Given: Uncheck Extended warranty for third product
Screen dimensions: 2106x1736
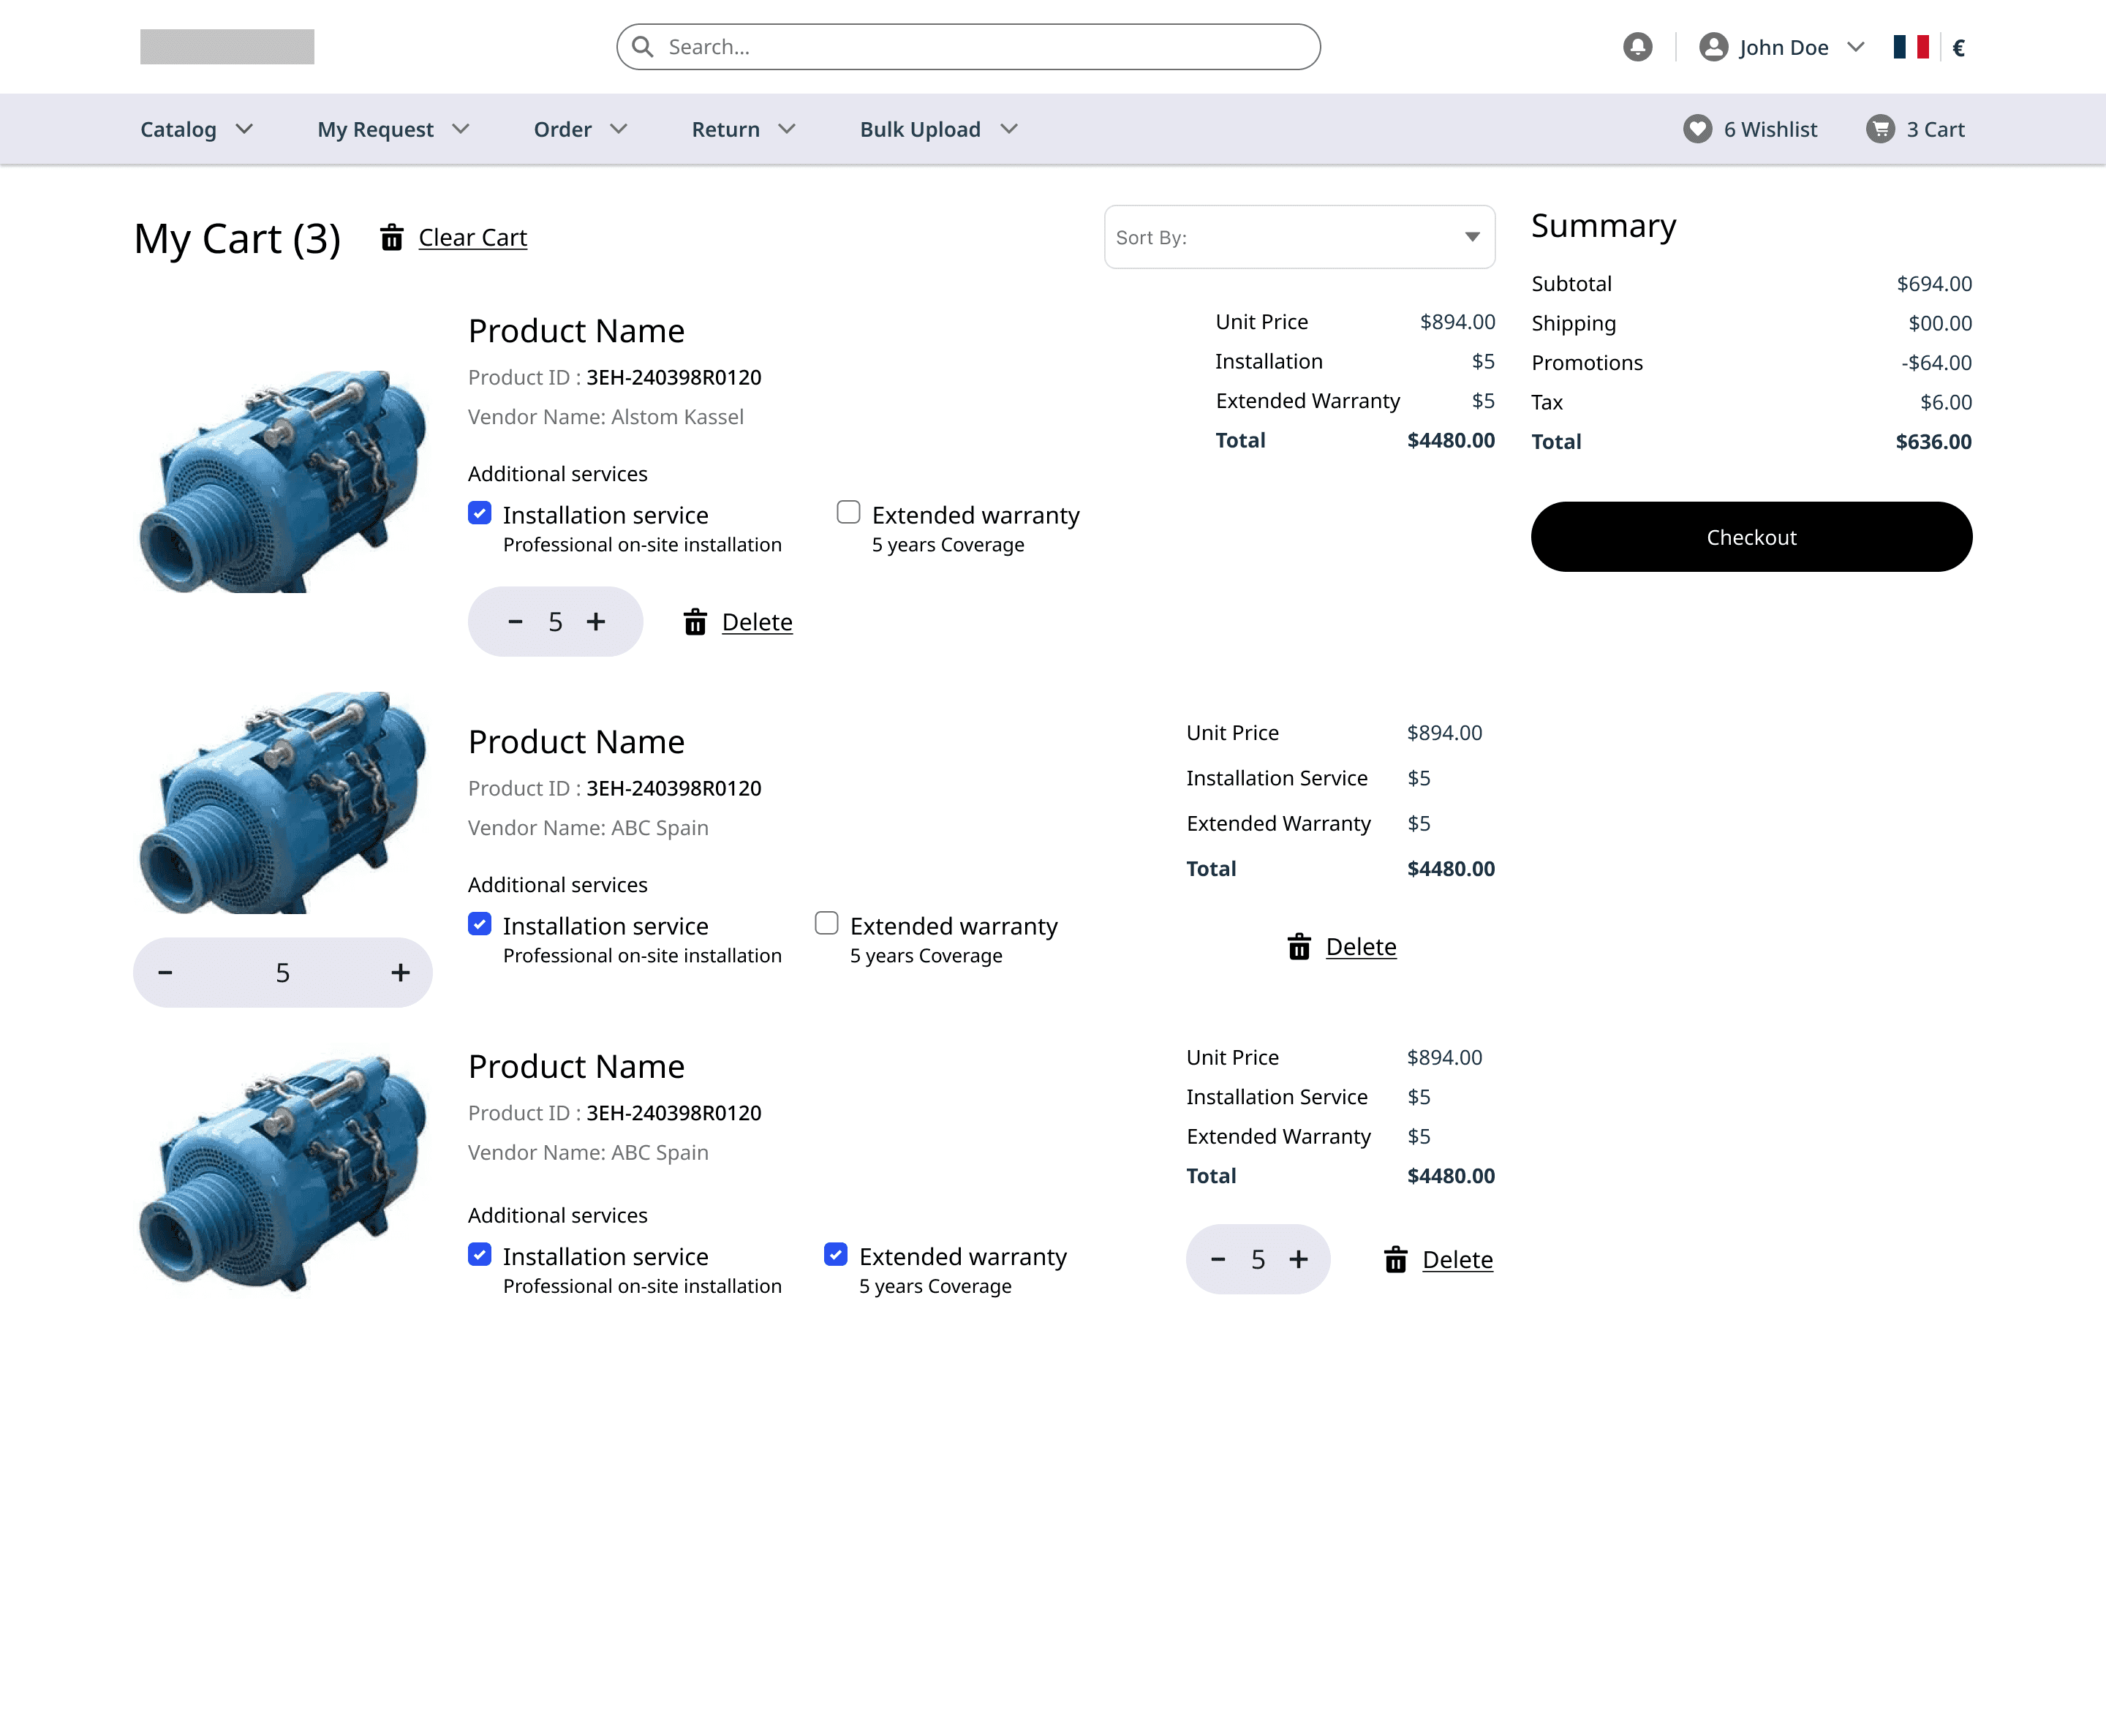Looking at the screenshot, I should click(836, 1254).
